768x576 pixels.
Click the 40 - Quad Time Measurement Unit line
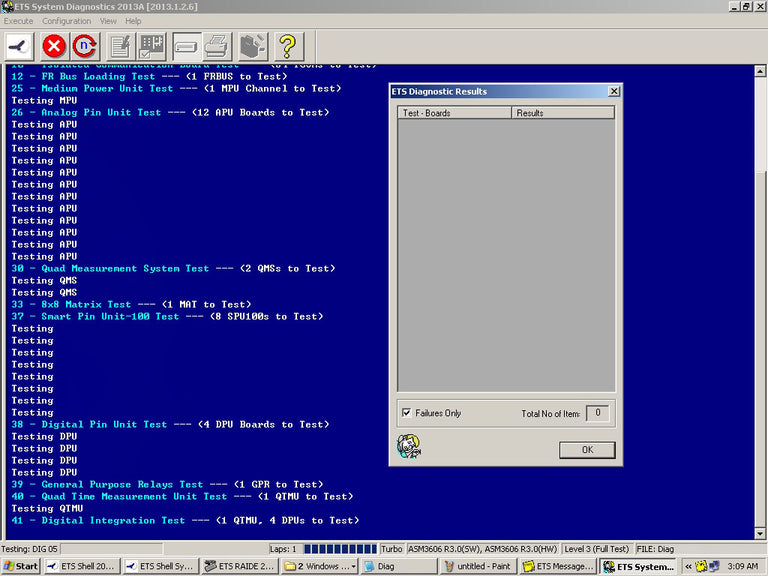pos(182,497)
